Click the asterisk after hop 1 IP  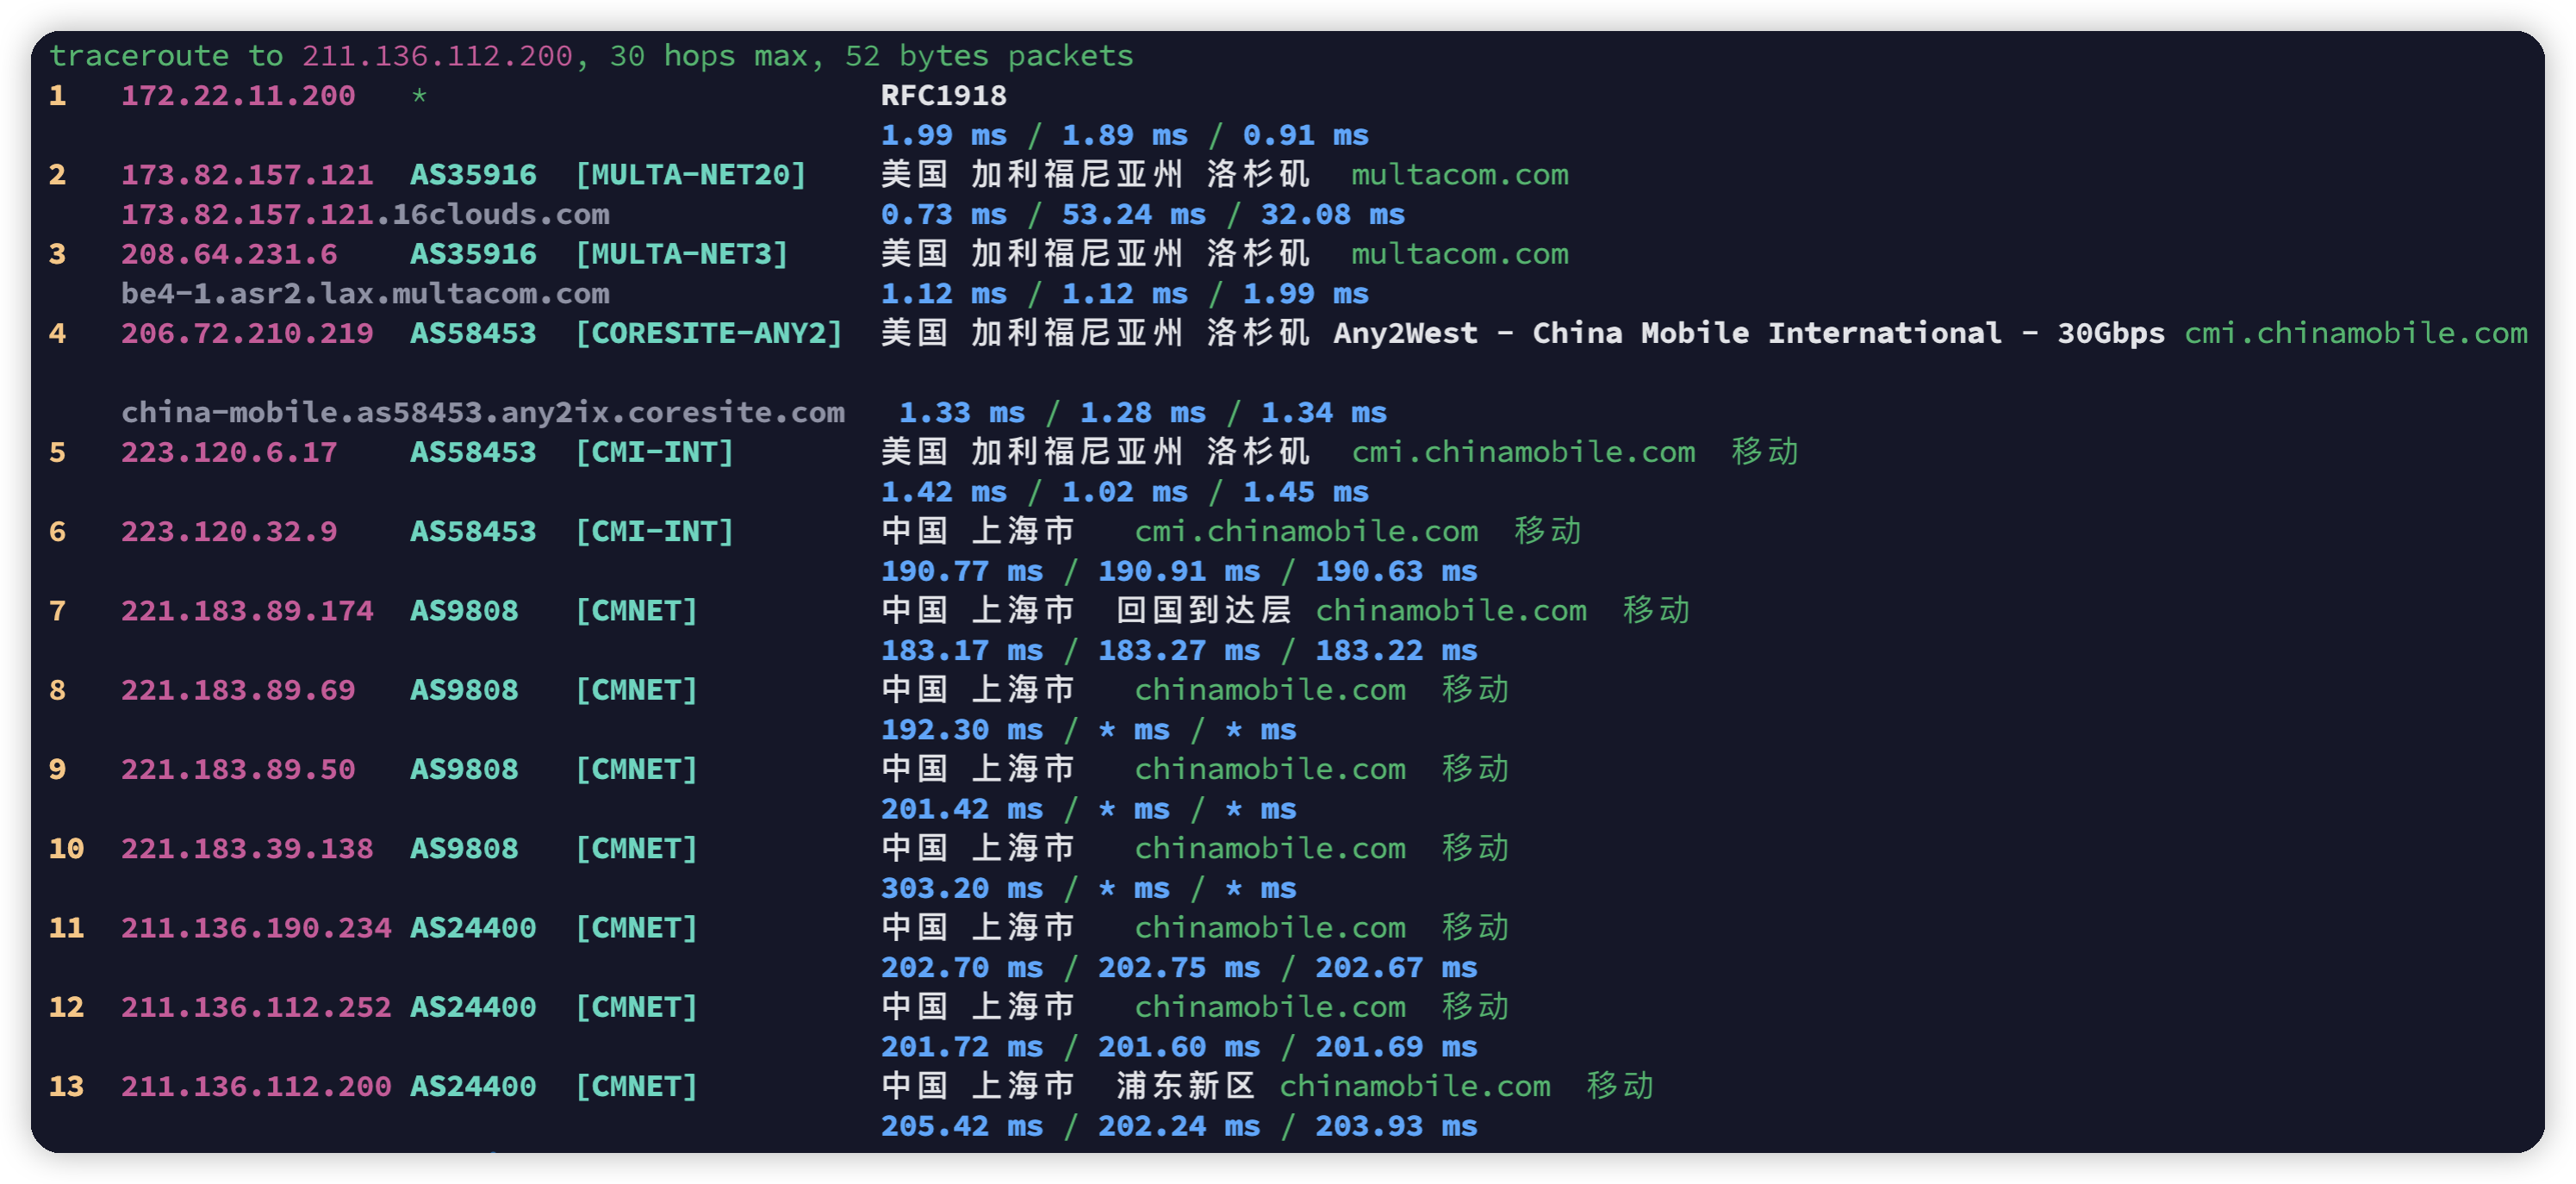coord(419,96)
